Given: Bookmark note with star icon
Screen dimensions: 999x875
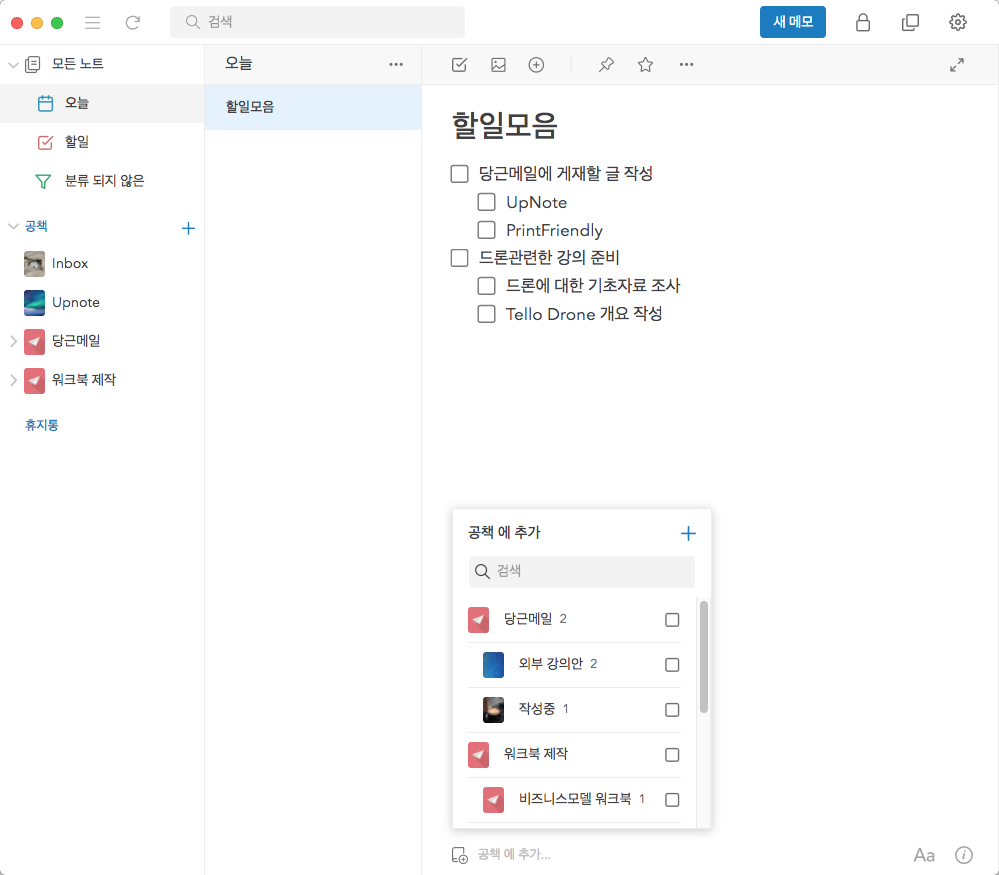Looking at the screenshot, I should coord(645,64).
